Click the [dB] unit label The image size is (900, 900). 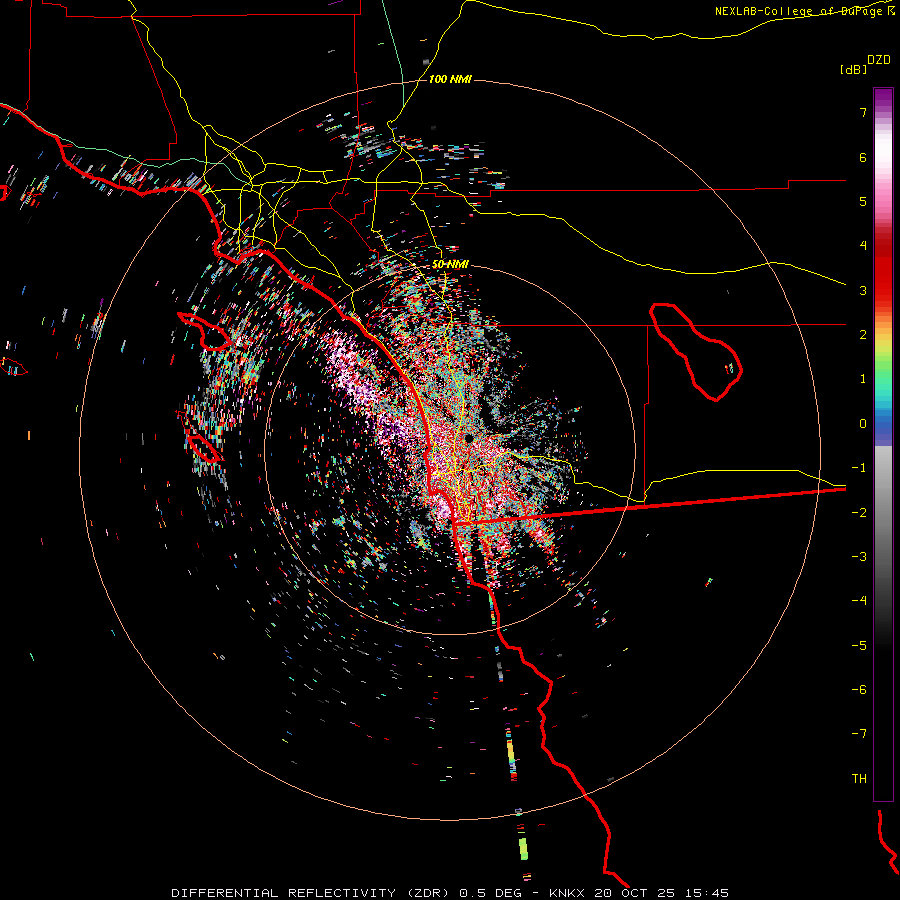tap(853, 69)
